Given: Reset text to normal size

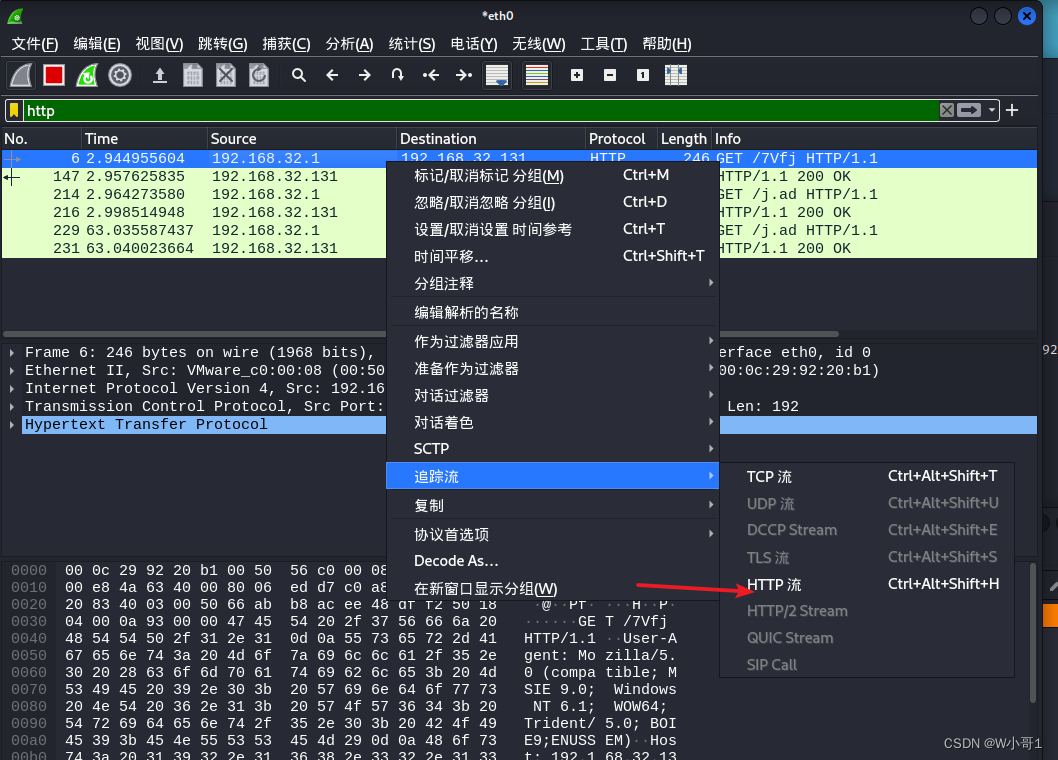Looking at the screenshot, I should (643, 75).
